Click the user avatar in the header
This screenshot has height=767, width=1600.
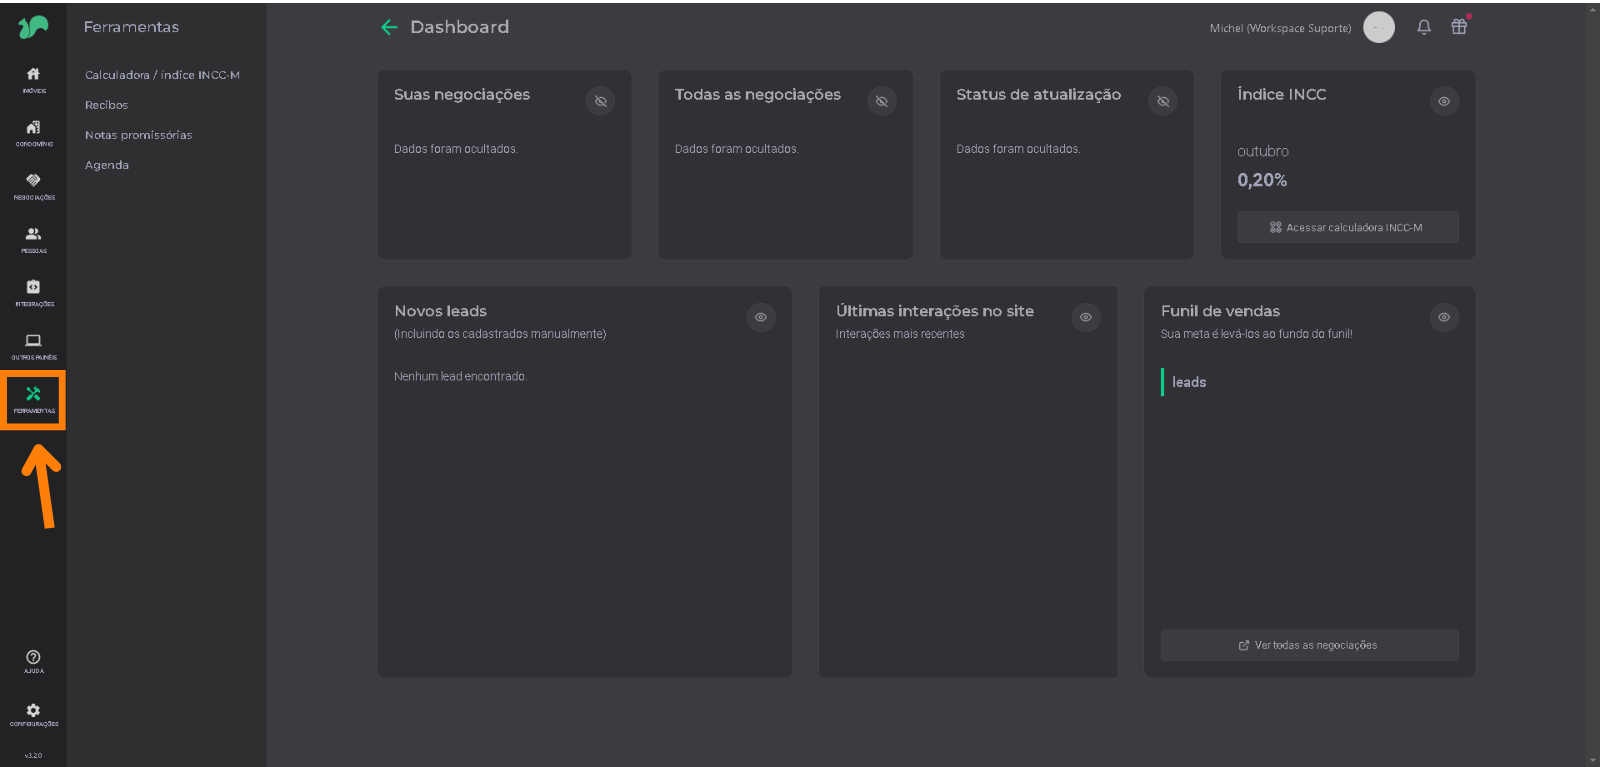(x=1379, y=27)
